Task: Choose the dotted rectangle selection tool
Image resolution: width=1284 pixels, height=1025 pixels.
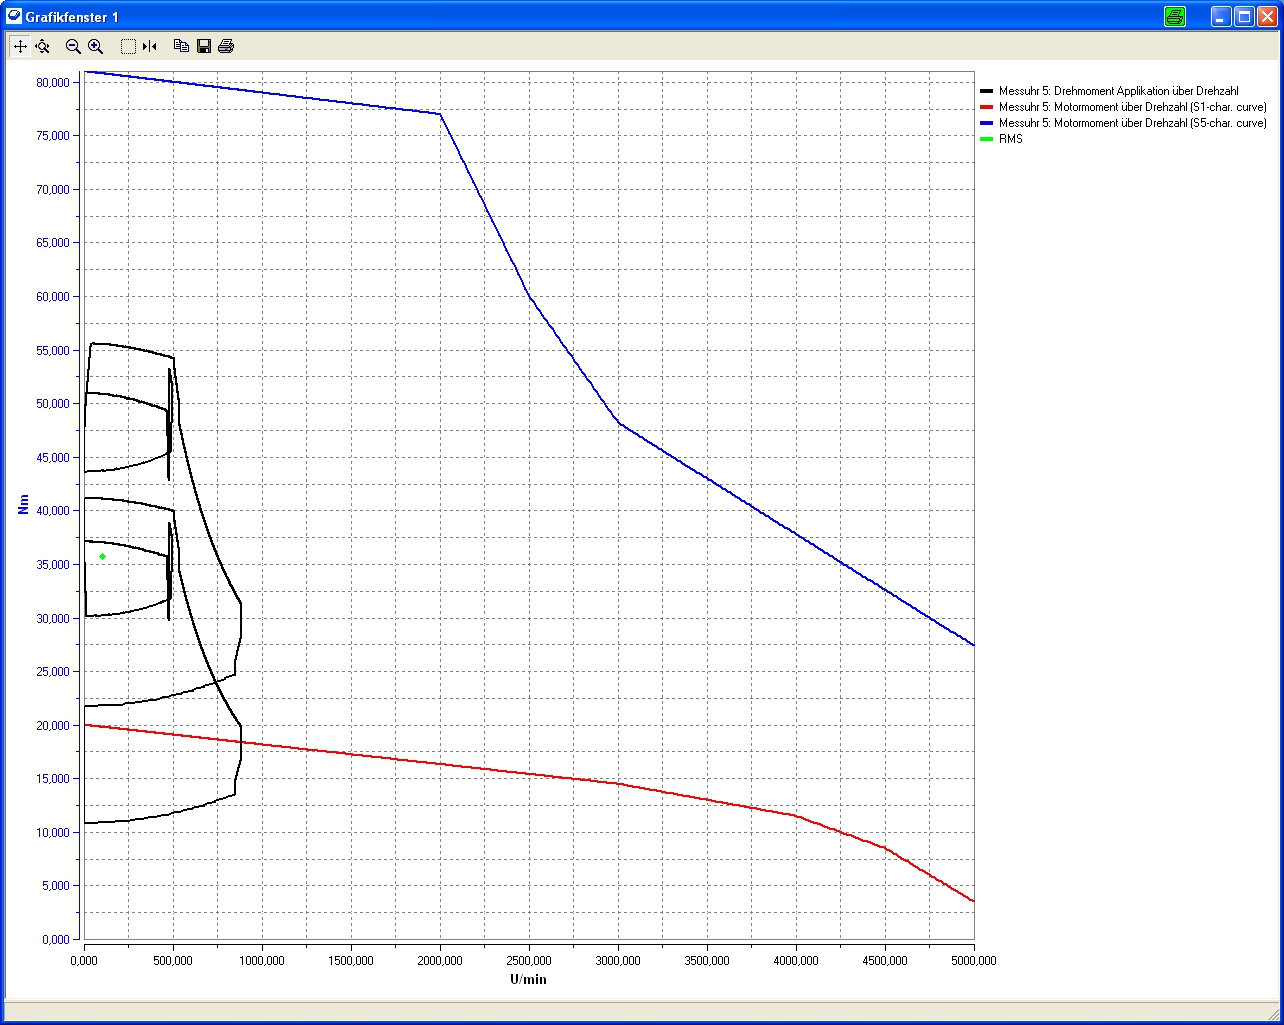Action: click(x=128, y=46)
